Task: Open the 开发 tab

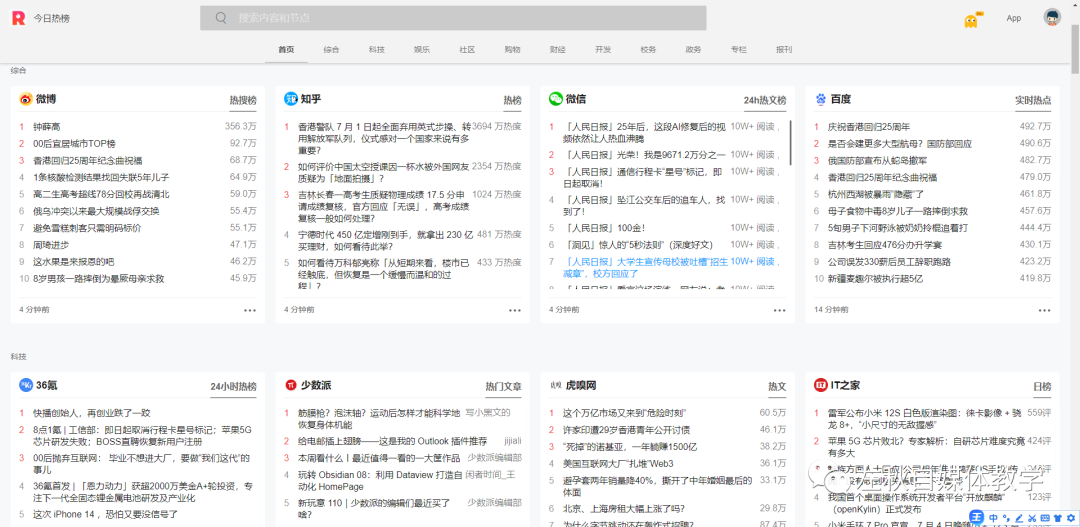Action: tap(603, 50)
